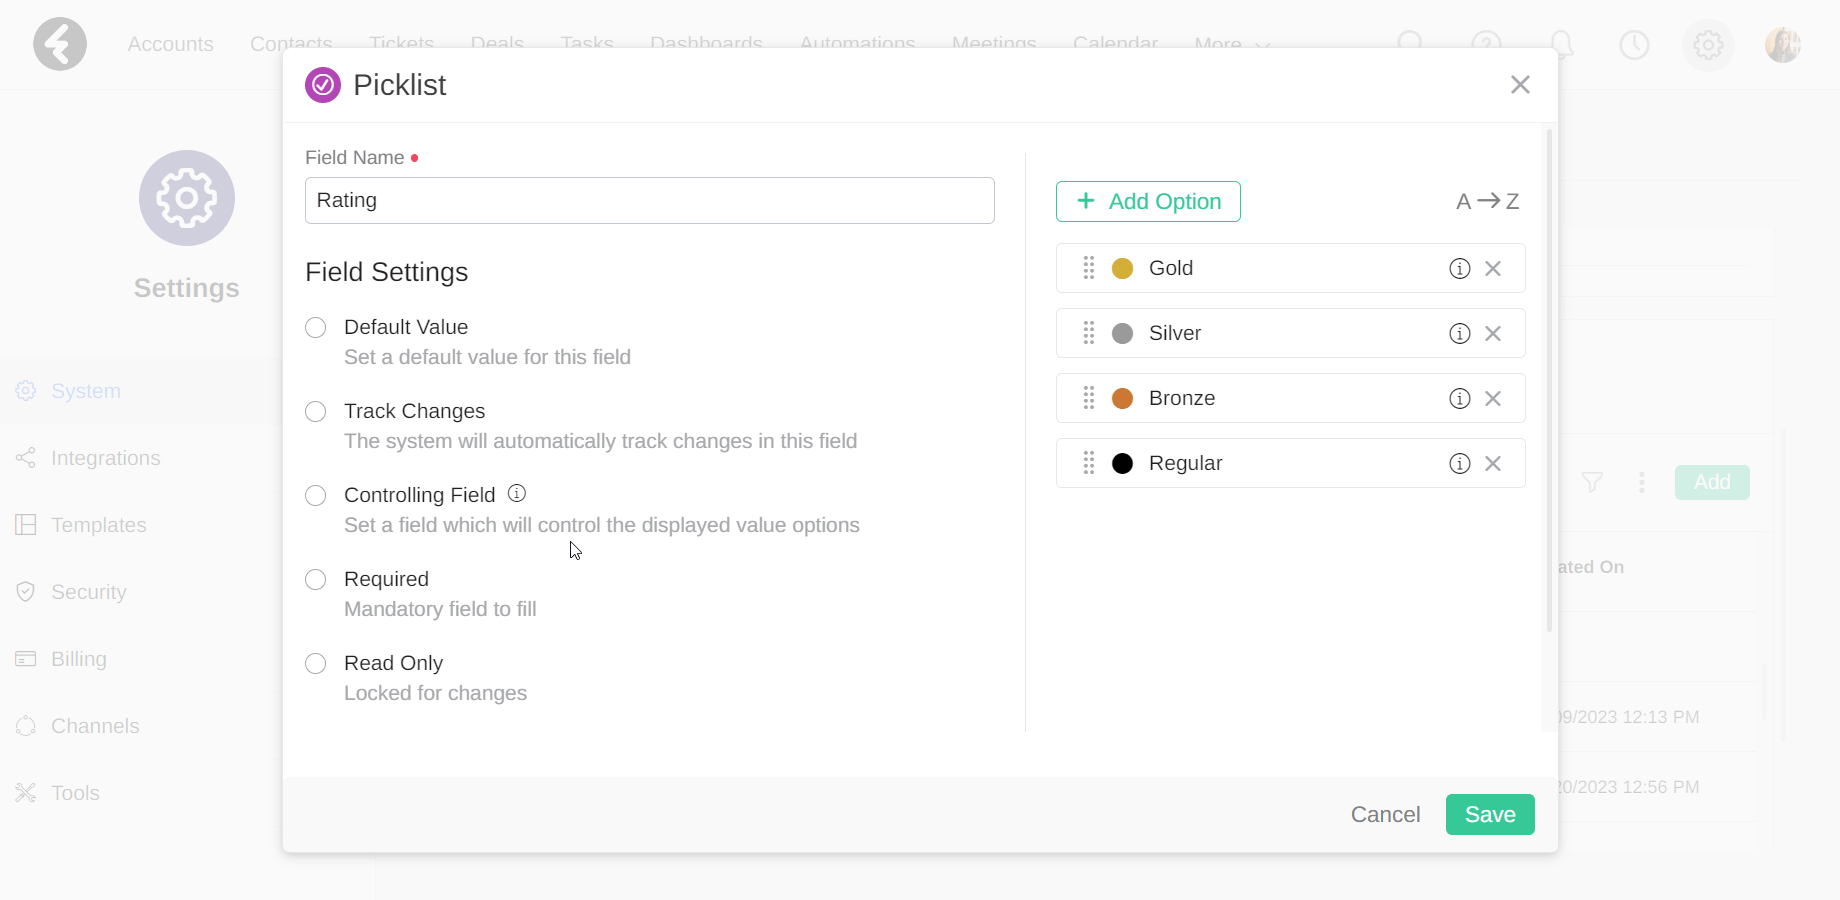Click the drag handle of the Regular option
This screenshot has width=1840, height=900.
(x=1089, y=463)
